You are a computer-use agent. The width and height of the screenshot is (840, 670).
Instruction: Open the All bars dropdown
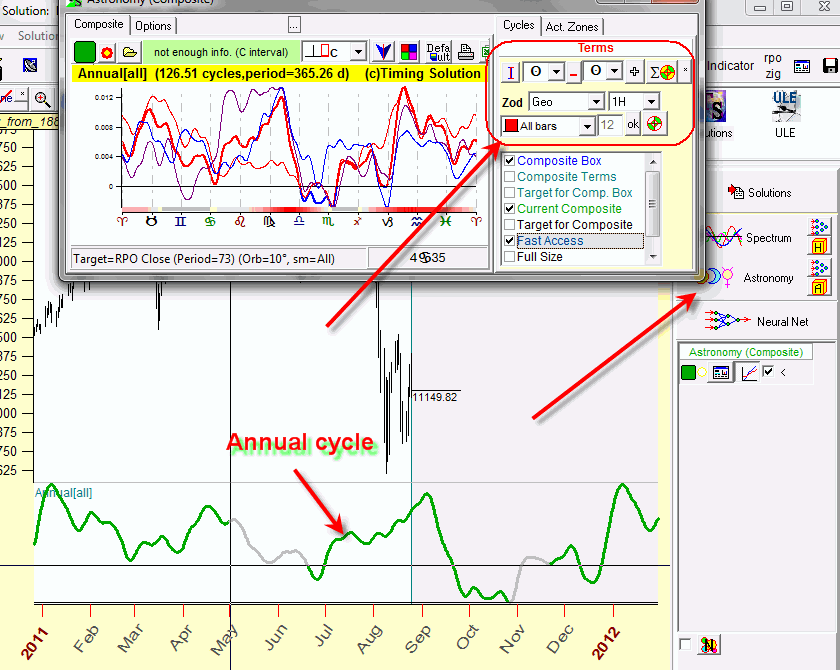click(585, 126)
